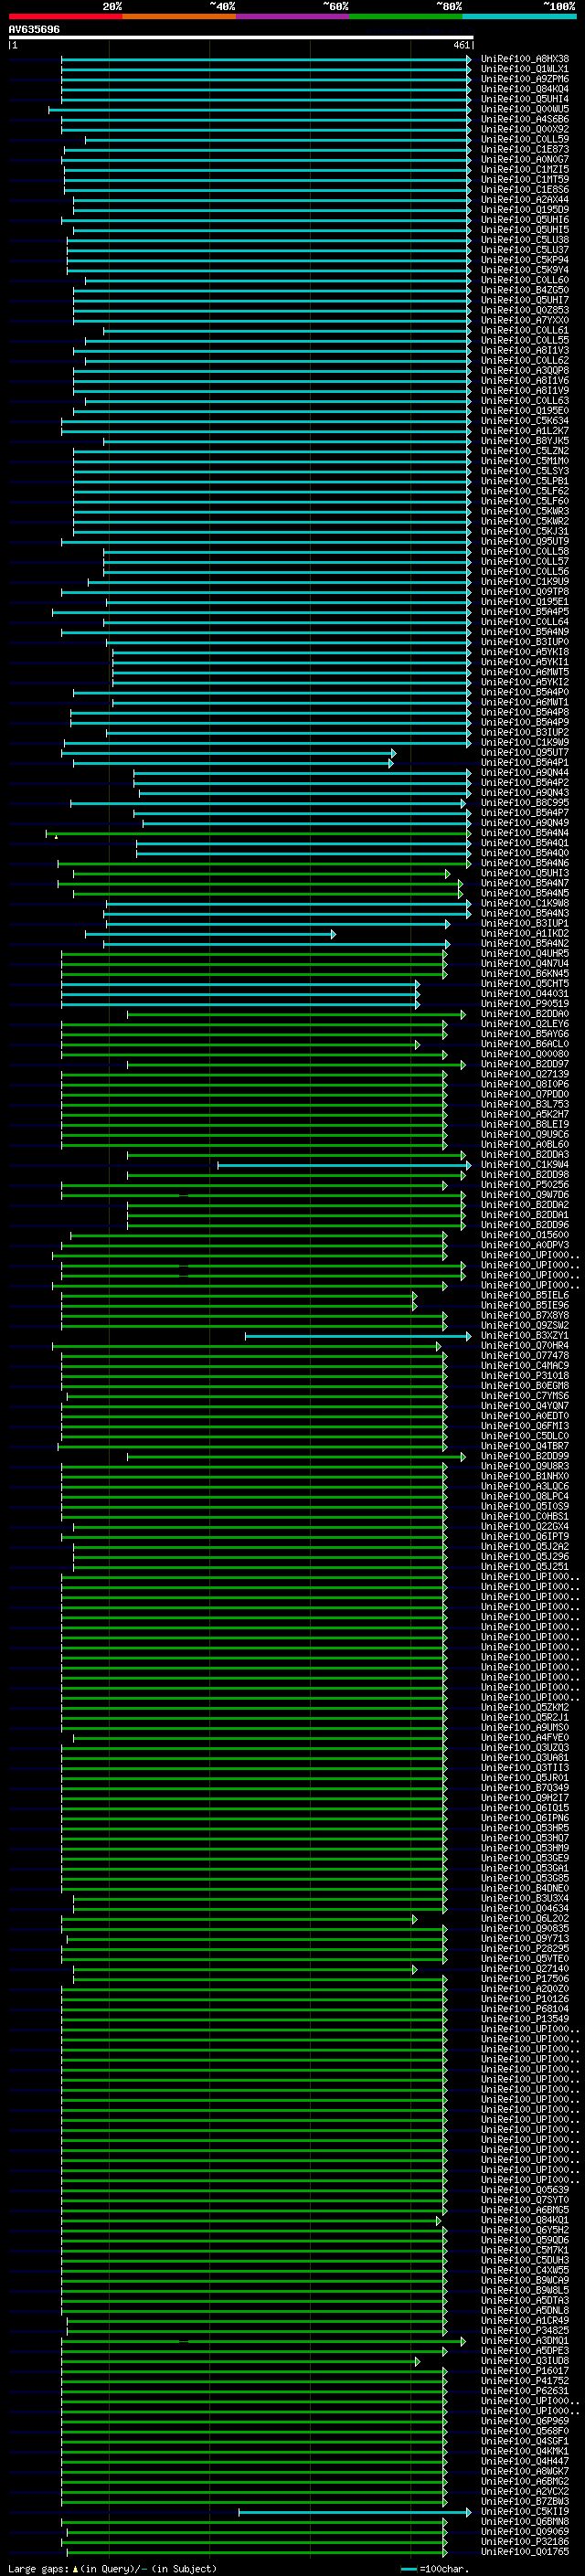Viewport: 585px width, 2576px height.
Task: Select hit label UniRef100_Q195D9
Action: point(525,210)
